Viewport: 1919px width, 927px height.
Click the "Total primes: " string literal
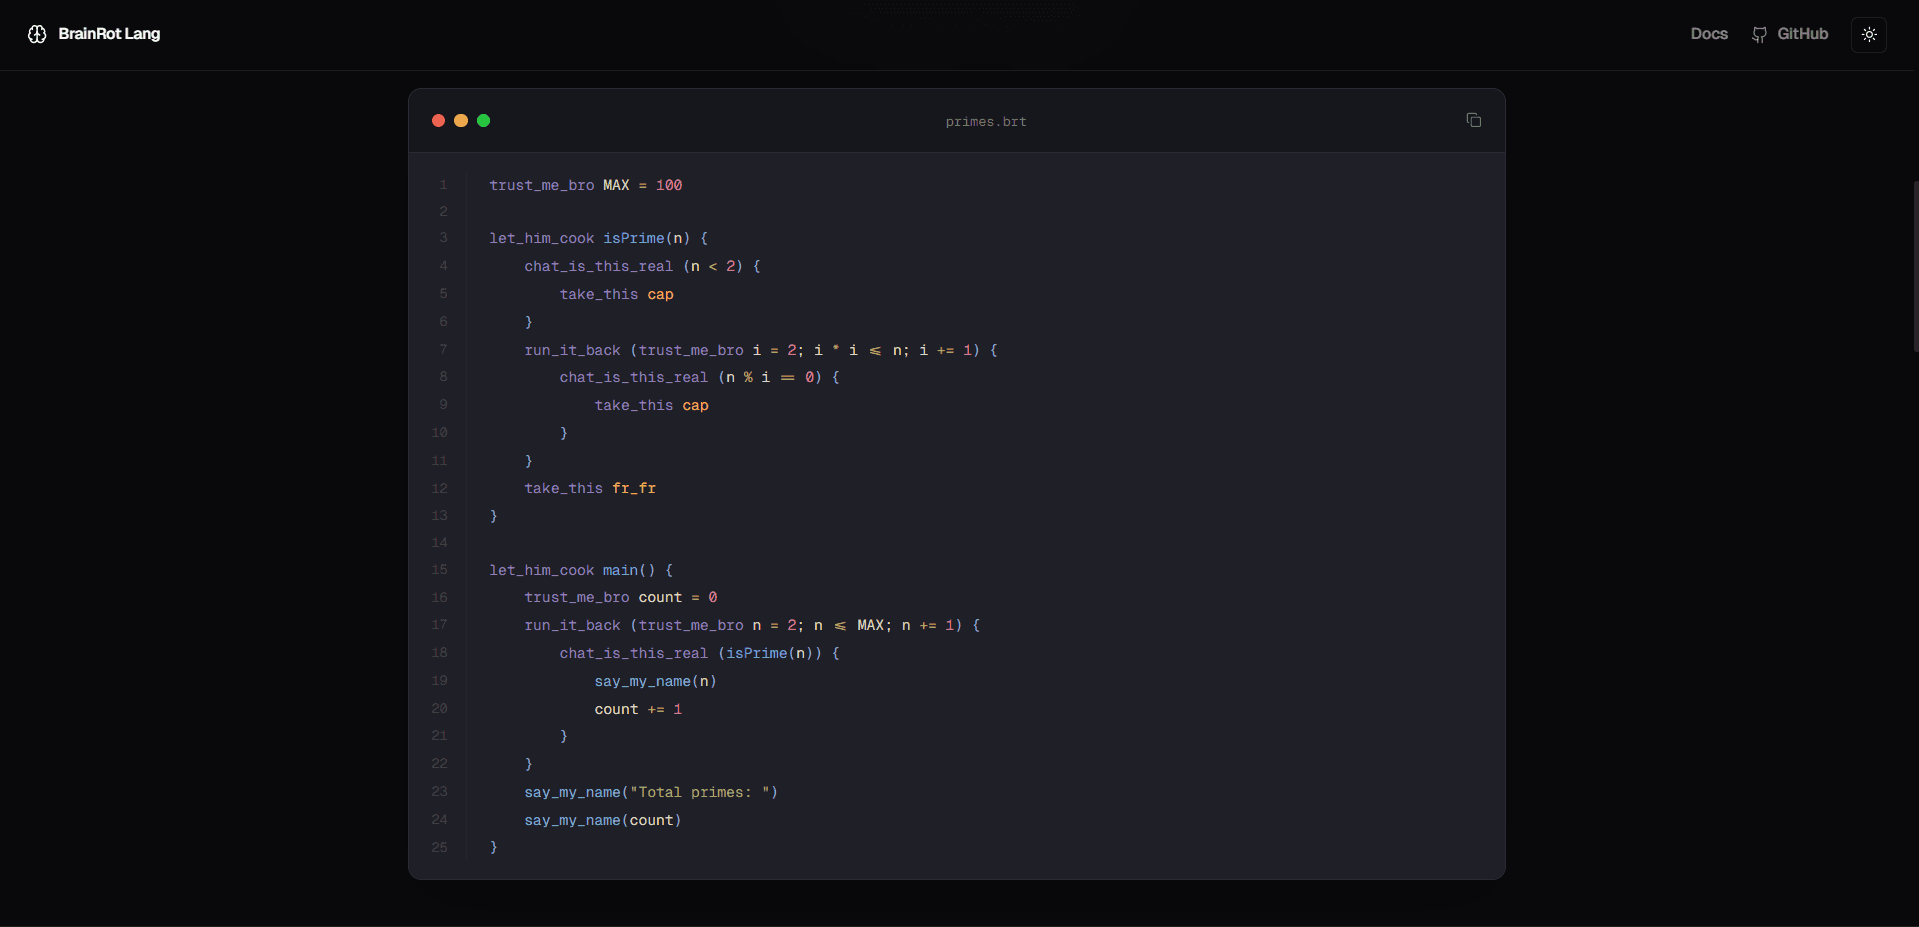tap(703, 792)
